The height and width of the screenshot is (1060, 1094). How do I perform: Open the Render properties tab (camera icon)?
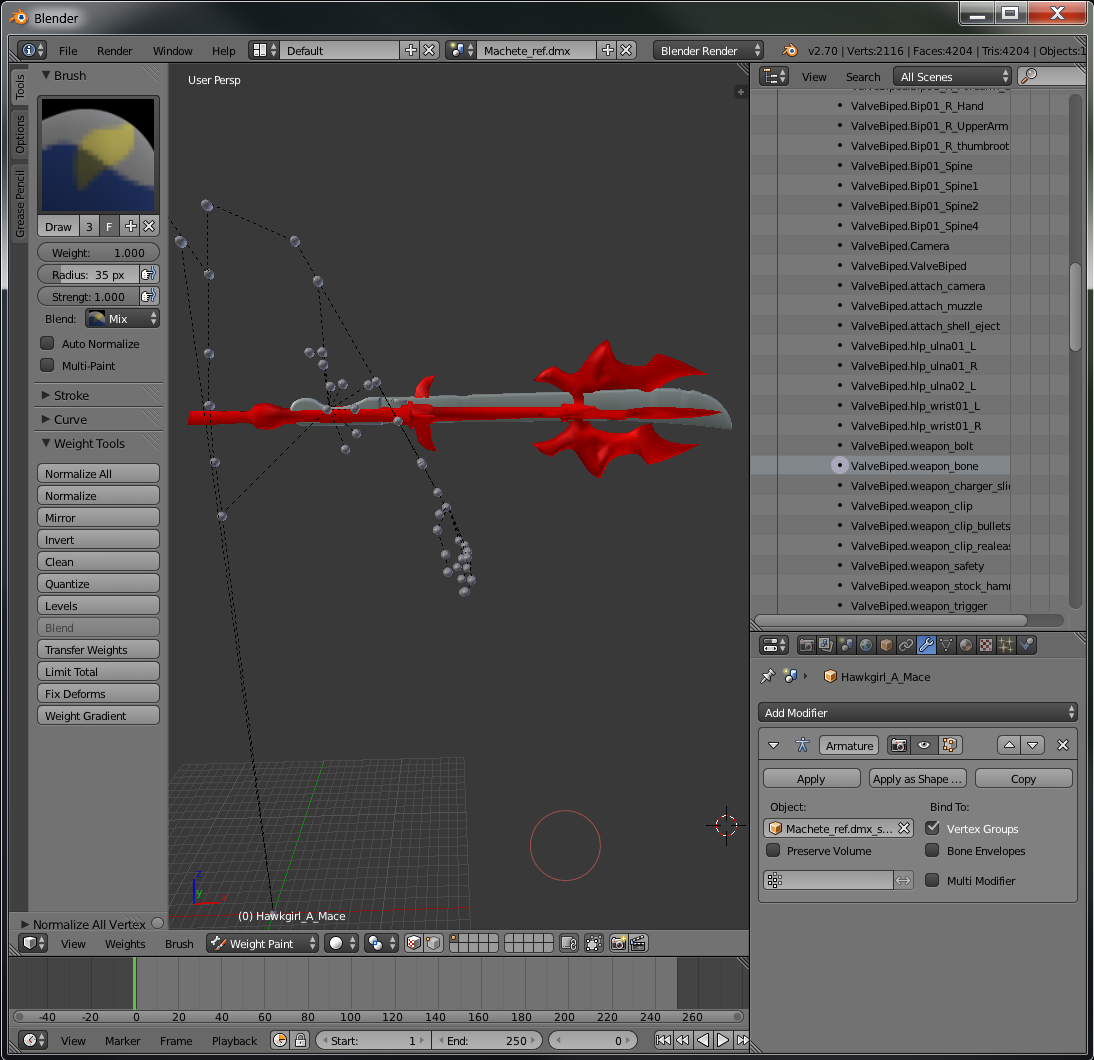click(806, 645)
